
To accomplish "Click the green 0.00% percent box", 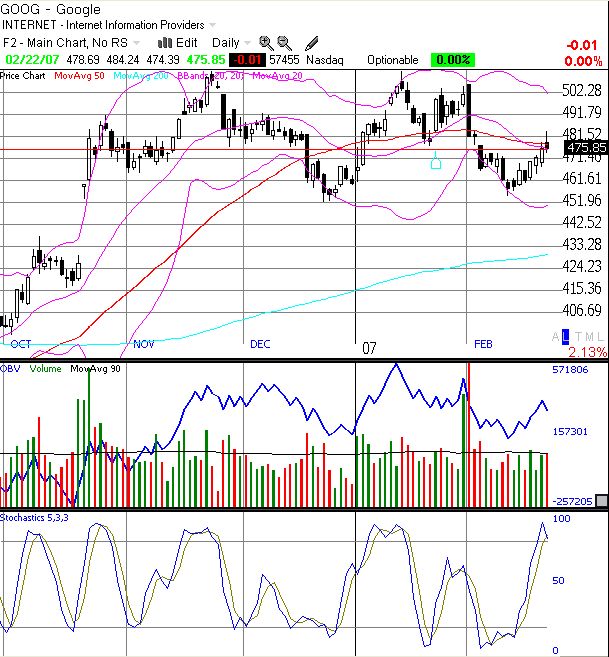I will tap(453, 60).
